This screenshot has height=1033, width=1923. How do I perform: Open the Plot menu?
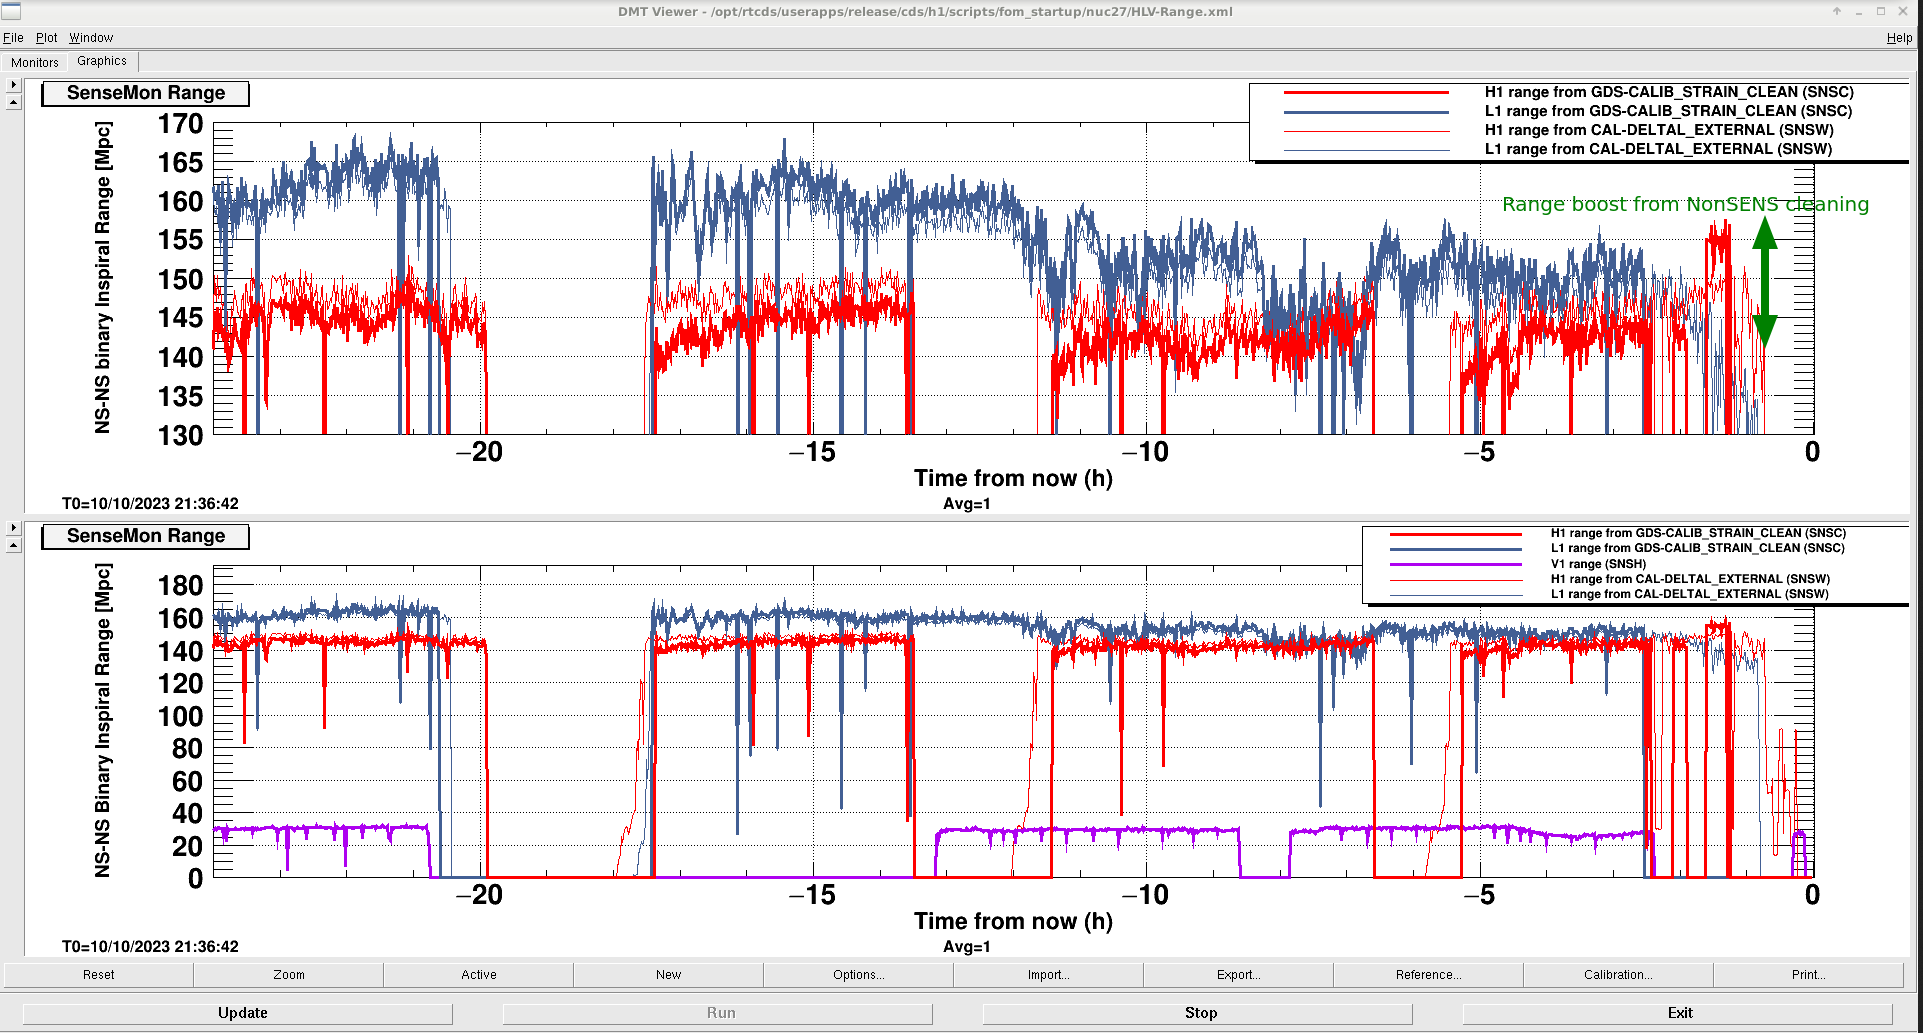coord(46,38)
